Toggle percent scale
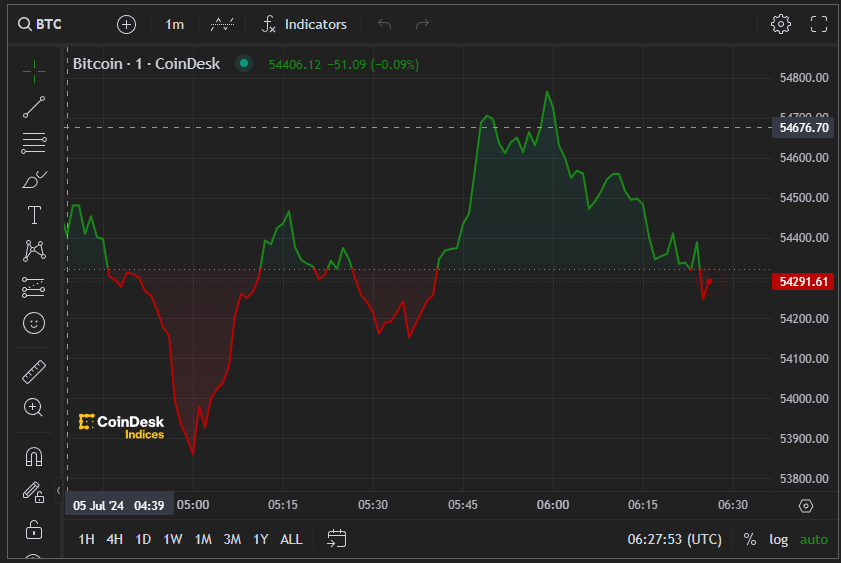 tap(750, 539)
